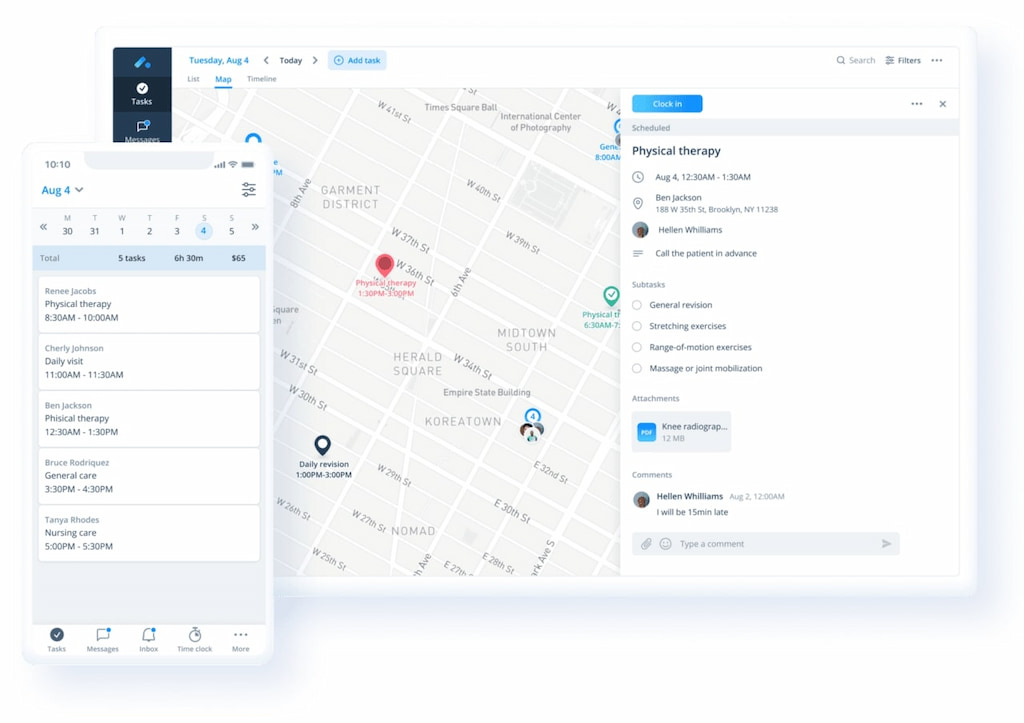The image size is (1024, 723).
Task: Open the task detail options menu
Action: 916,103
